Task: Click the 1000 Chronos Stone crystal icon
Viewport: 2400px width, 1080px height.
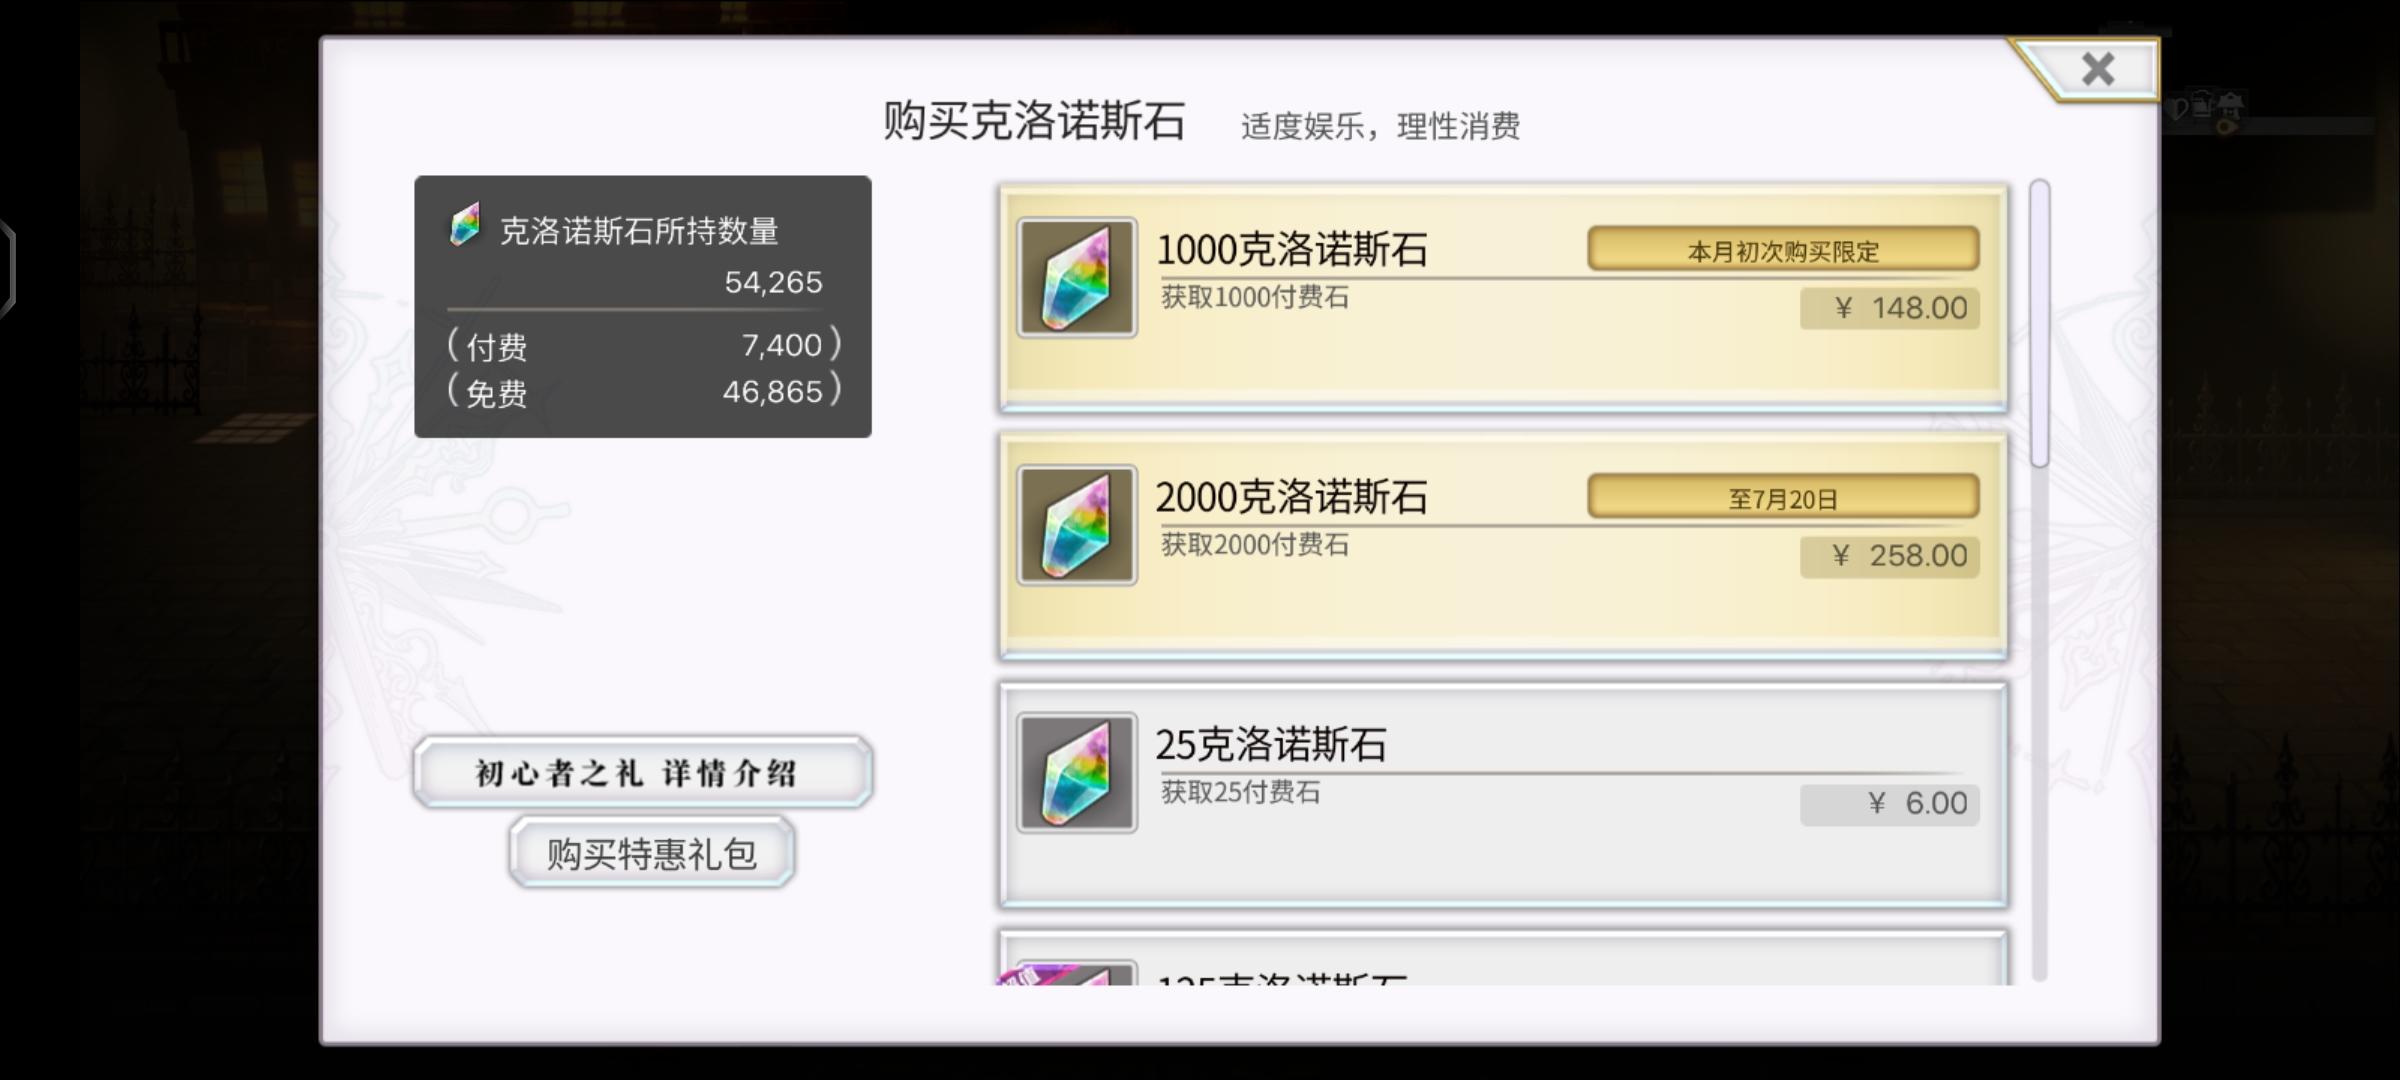Action: [x=1077, y=278]
